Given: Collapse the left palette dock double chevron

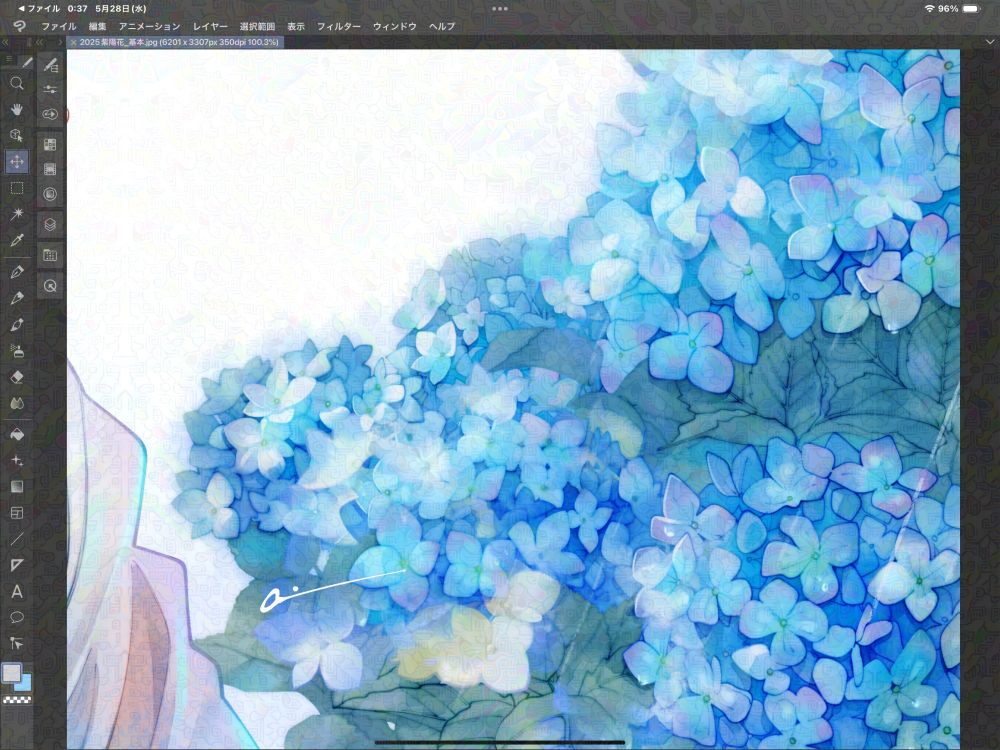Looking at the screenshot, I should tap(5, 42).
